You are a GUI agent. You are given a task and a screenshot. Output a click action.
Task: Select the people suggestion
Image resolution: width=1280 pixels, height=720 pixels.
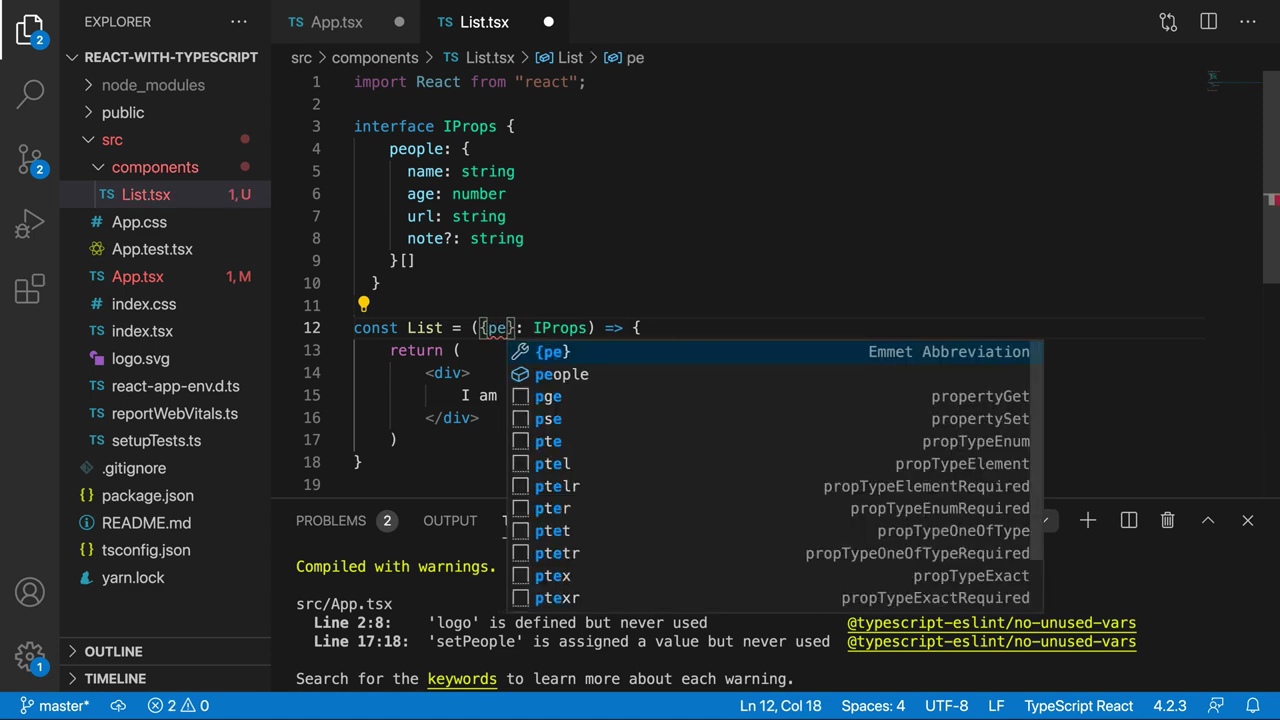coord(776,374)
